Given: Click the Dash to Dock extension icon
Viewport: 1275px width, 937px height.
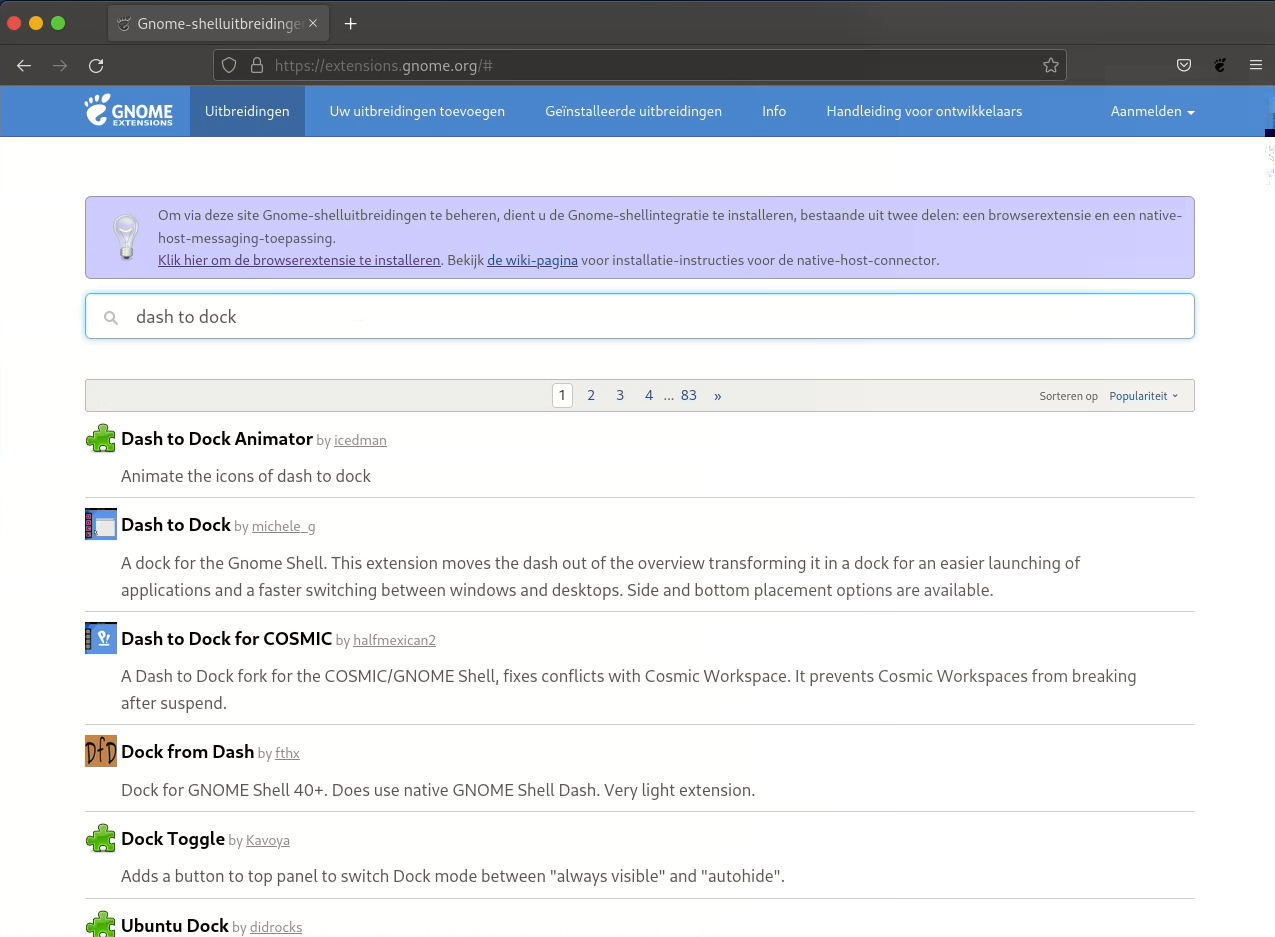Looking at the screenshot, I should (101, 525).
